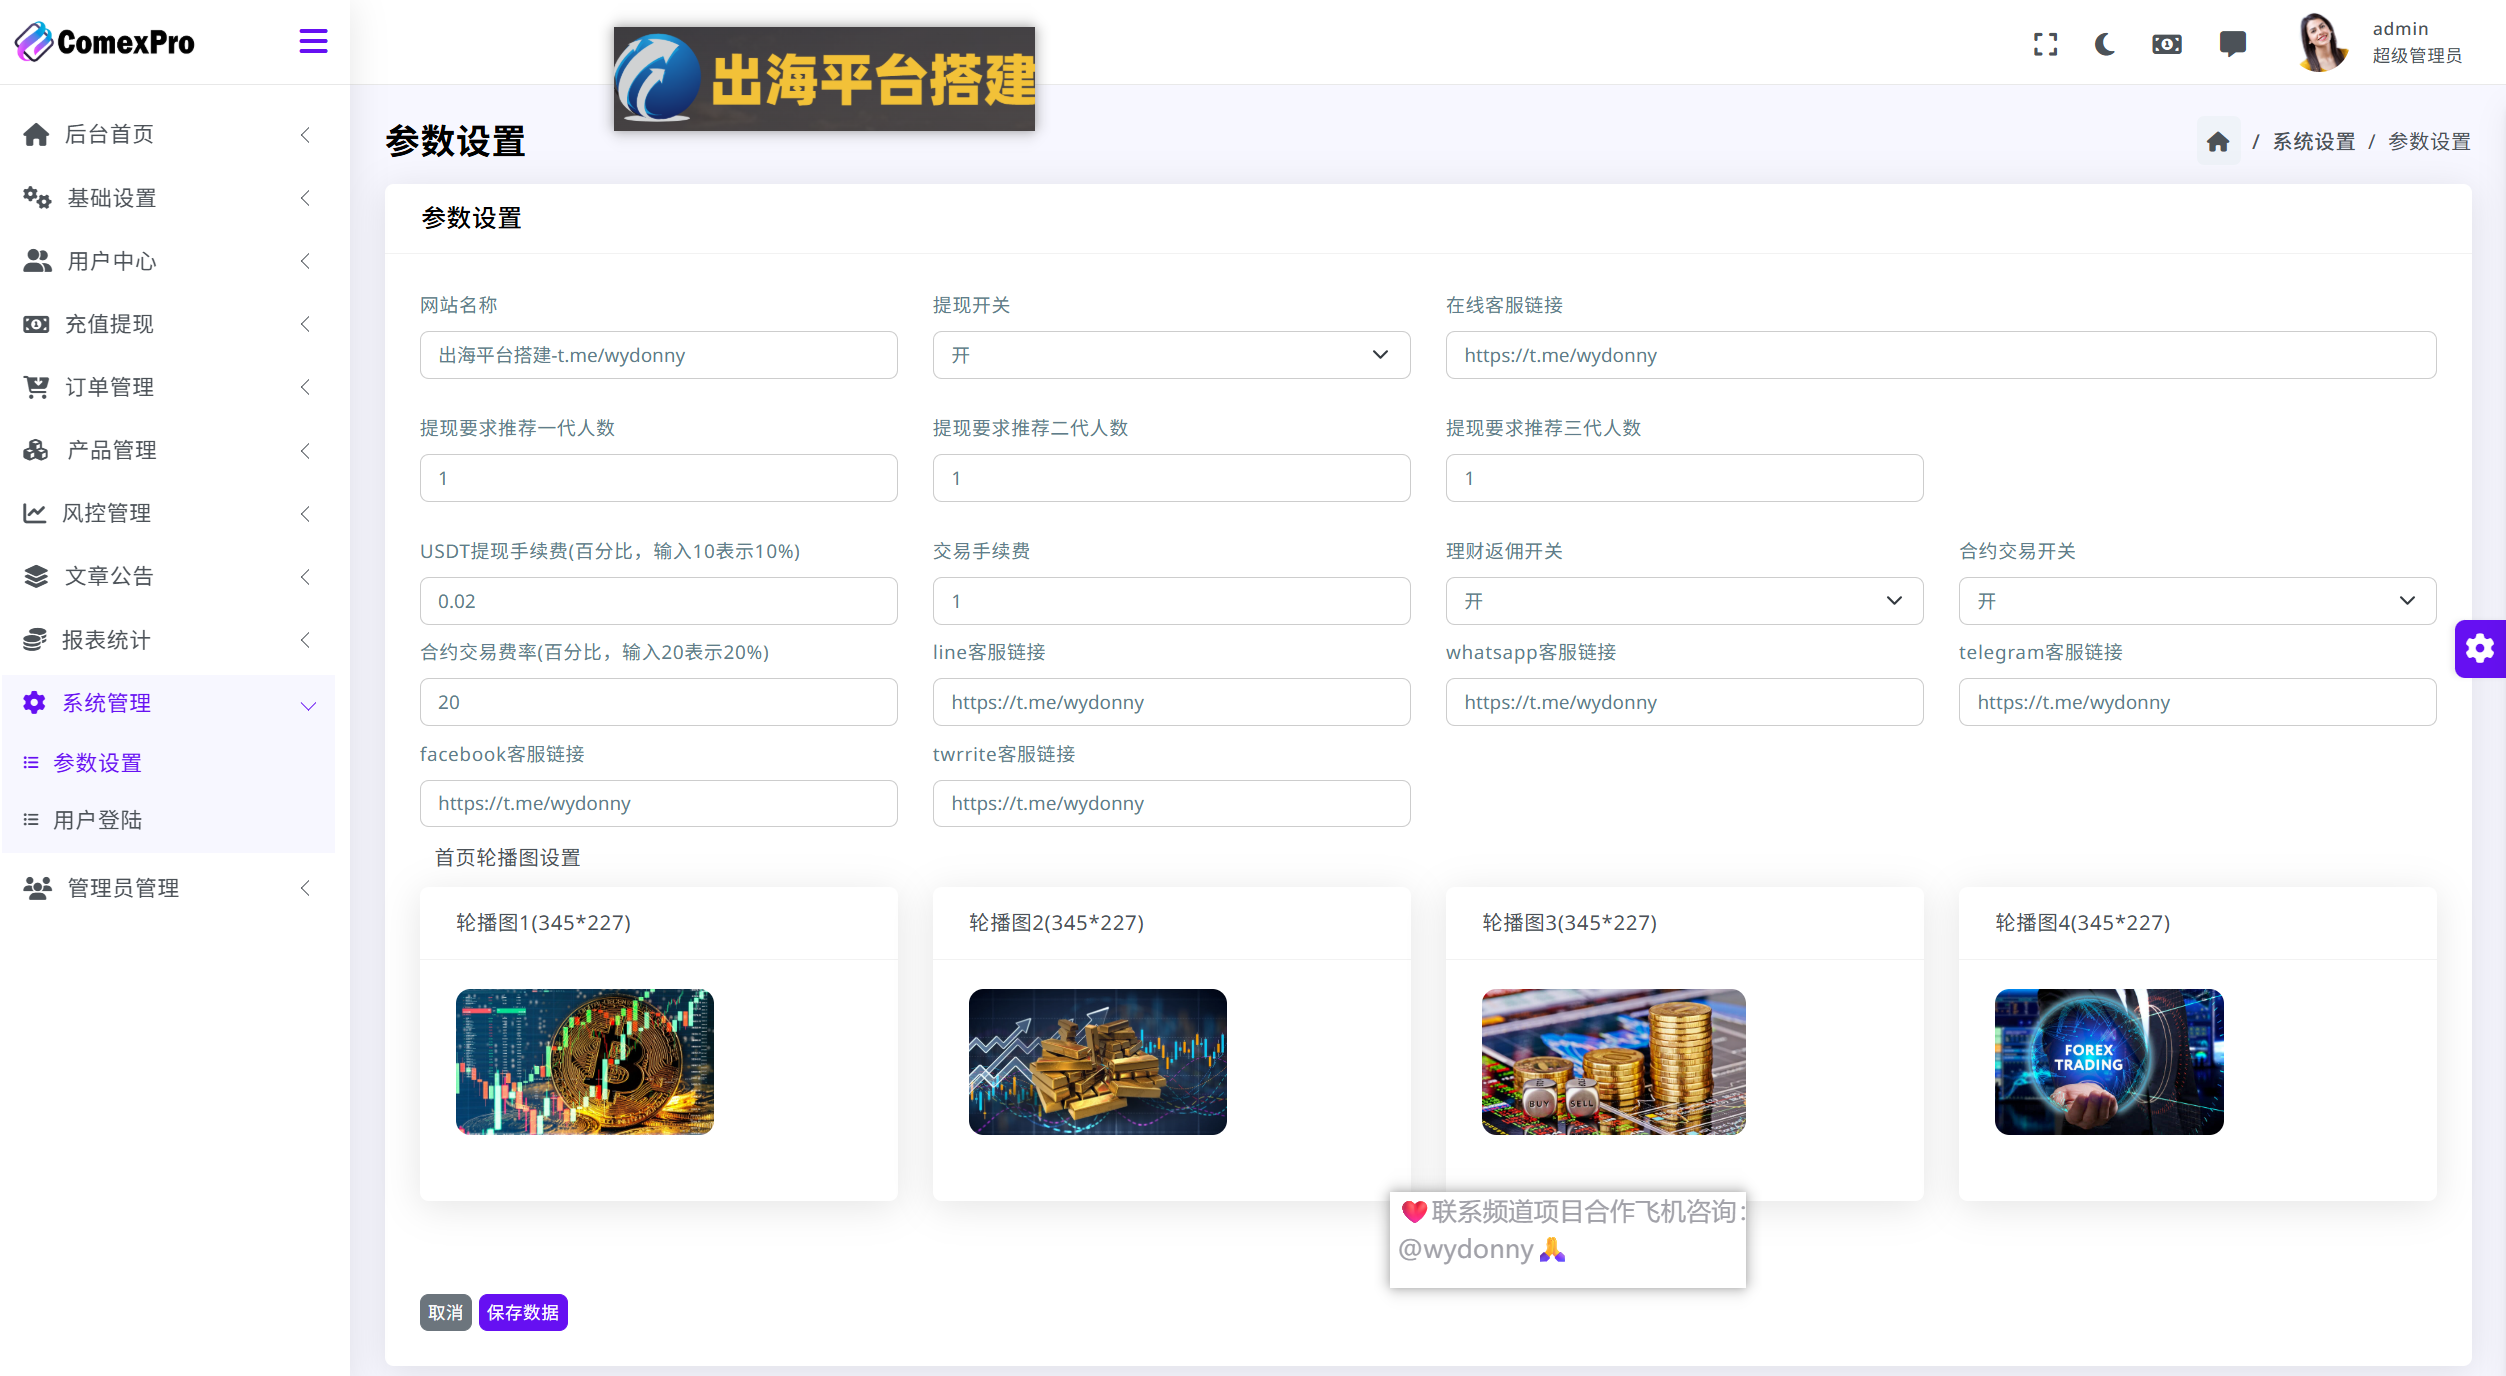Toggle the hamburger sidebar menu icon
This screenshot has height=1376, width=2506.
(x=313, y=42)
